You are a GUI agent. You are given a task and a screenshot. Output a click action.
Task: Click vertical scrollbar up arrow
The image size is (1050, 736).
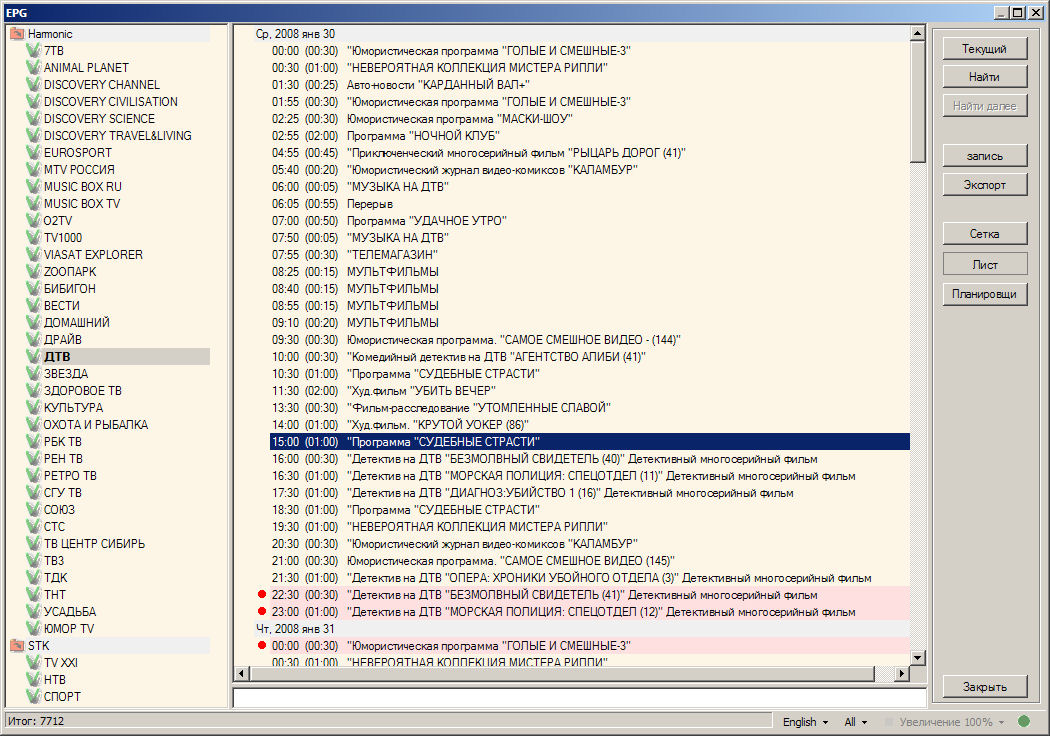917,33
